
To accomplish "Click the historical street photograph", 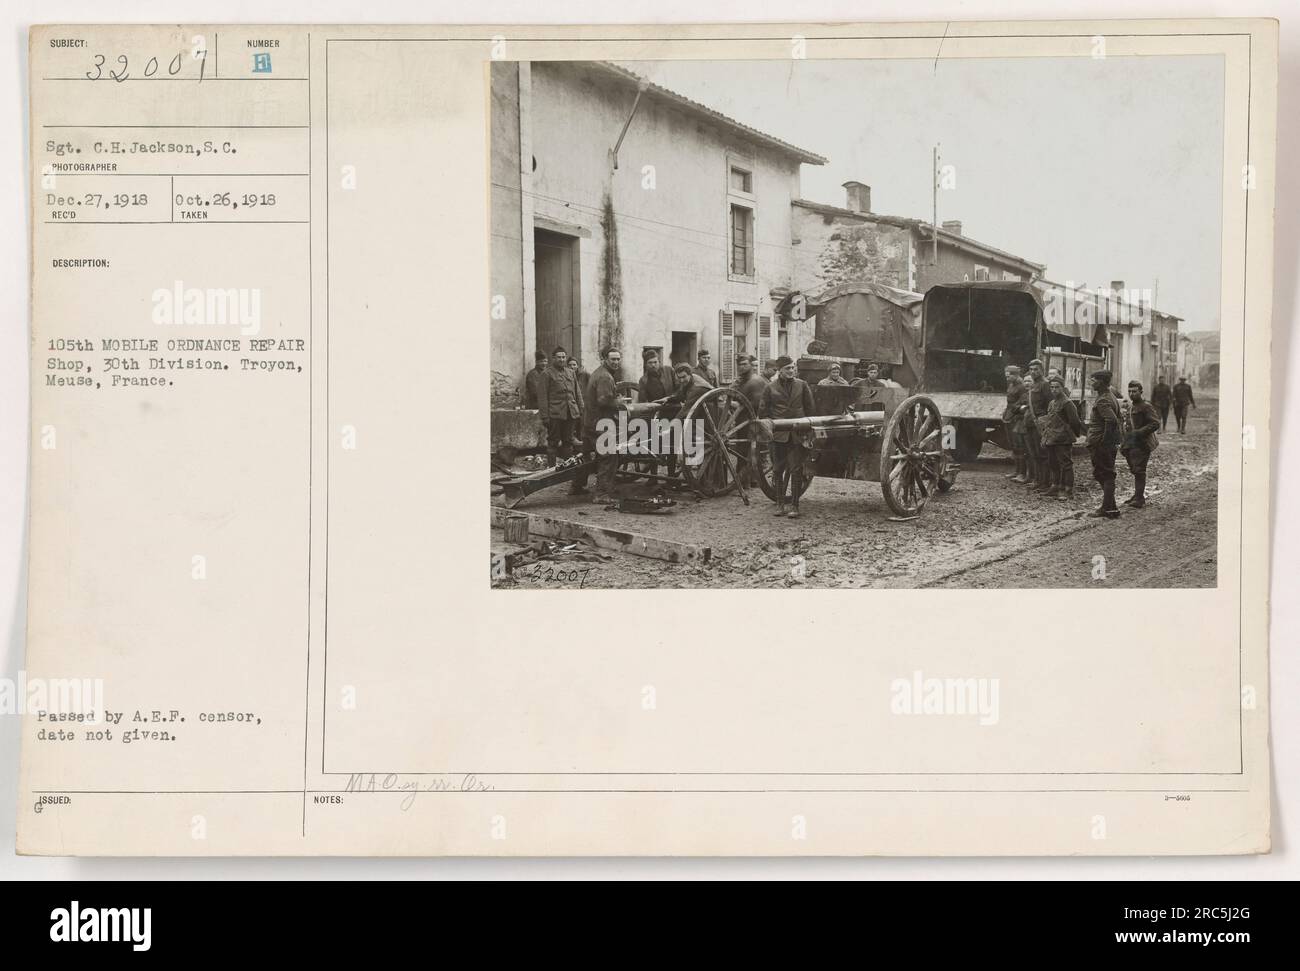I will coord(857,324).
